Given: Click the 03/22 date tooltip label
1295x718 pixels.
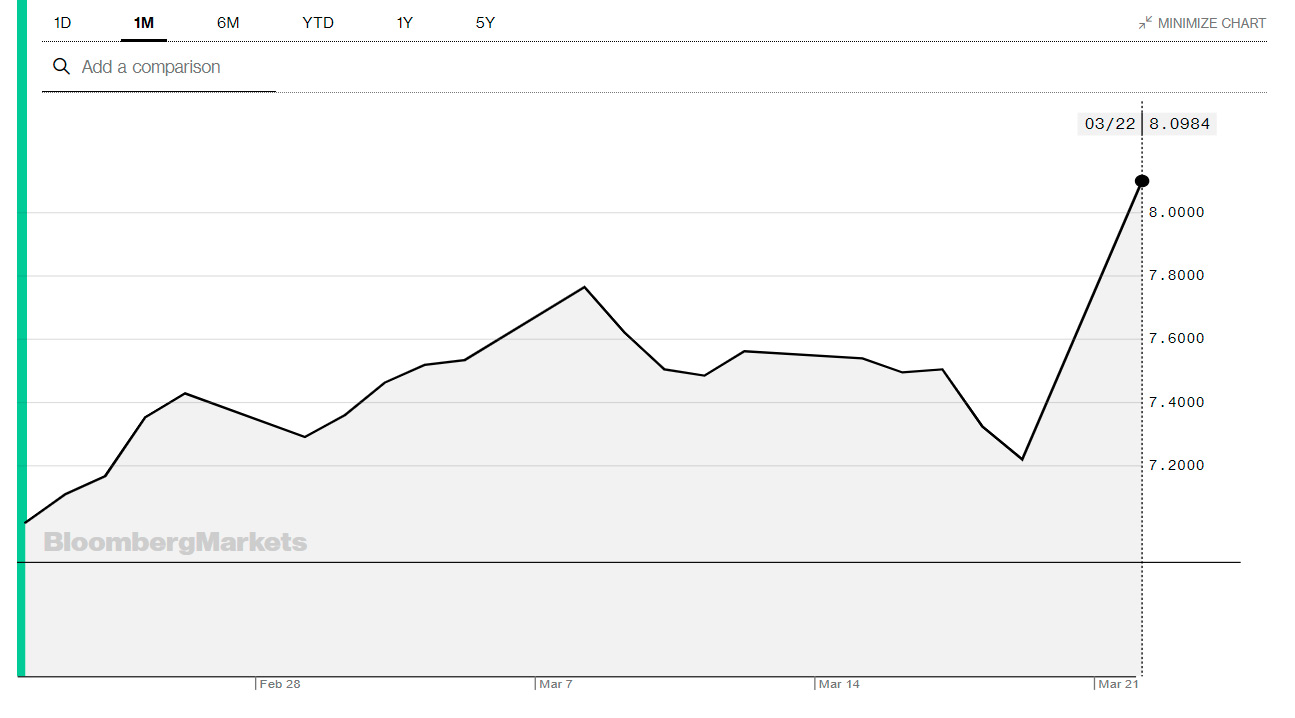Looking at the screenshot, I should (1109, 124).
